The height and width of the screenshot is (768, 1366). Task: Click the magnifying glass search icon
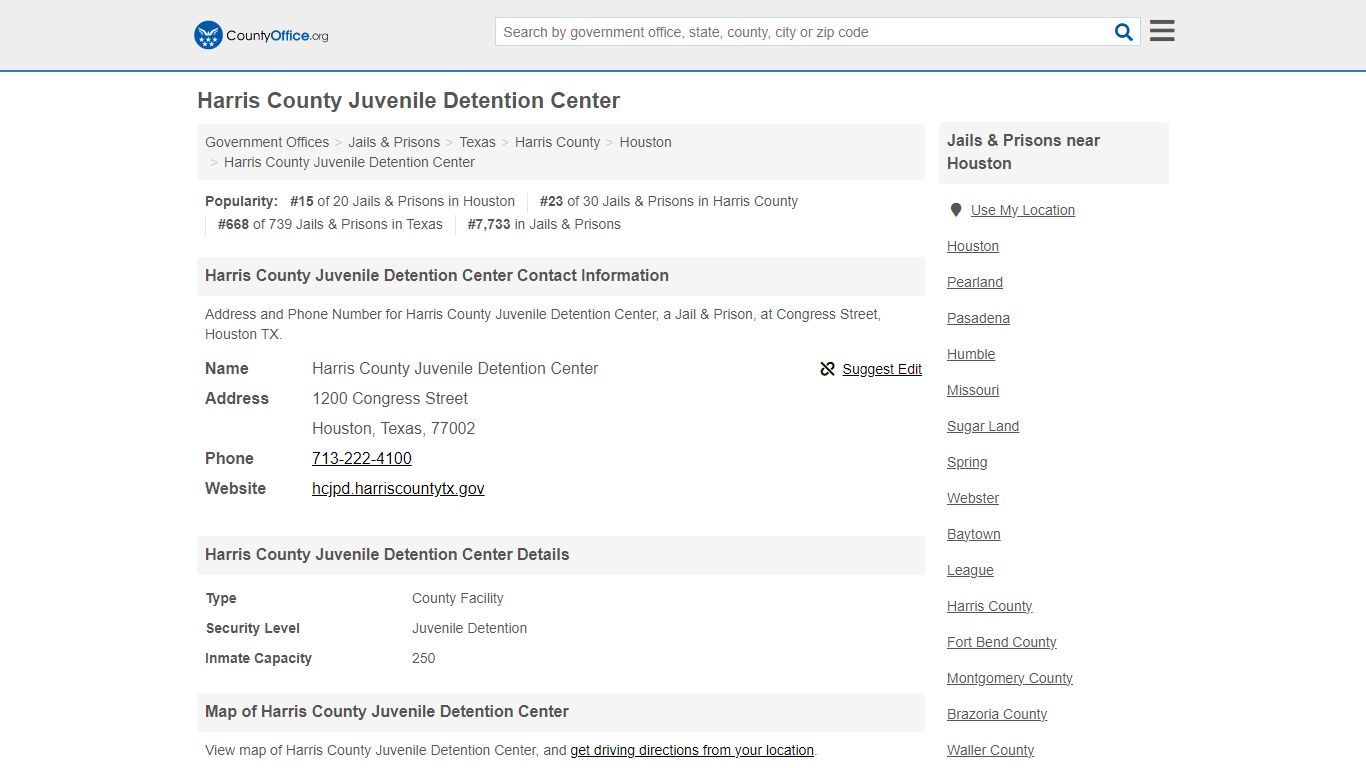pyautogui.click(x=1124, y=32)
